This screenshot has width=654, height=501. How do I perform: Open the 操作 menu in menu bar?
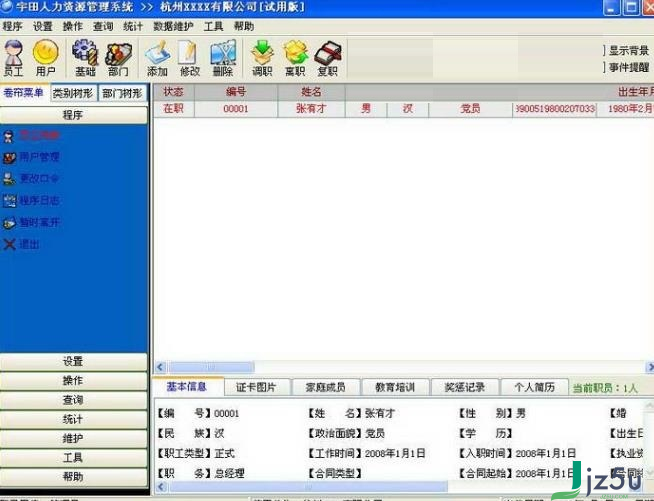(x=73, y=26)
